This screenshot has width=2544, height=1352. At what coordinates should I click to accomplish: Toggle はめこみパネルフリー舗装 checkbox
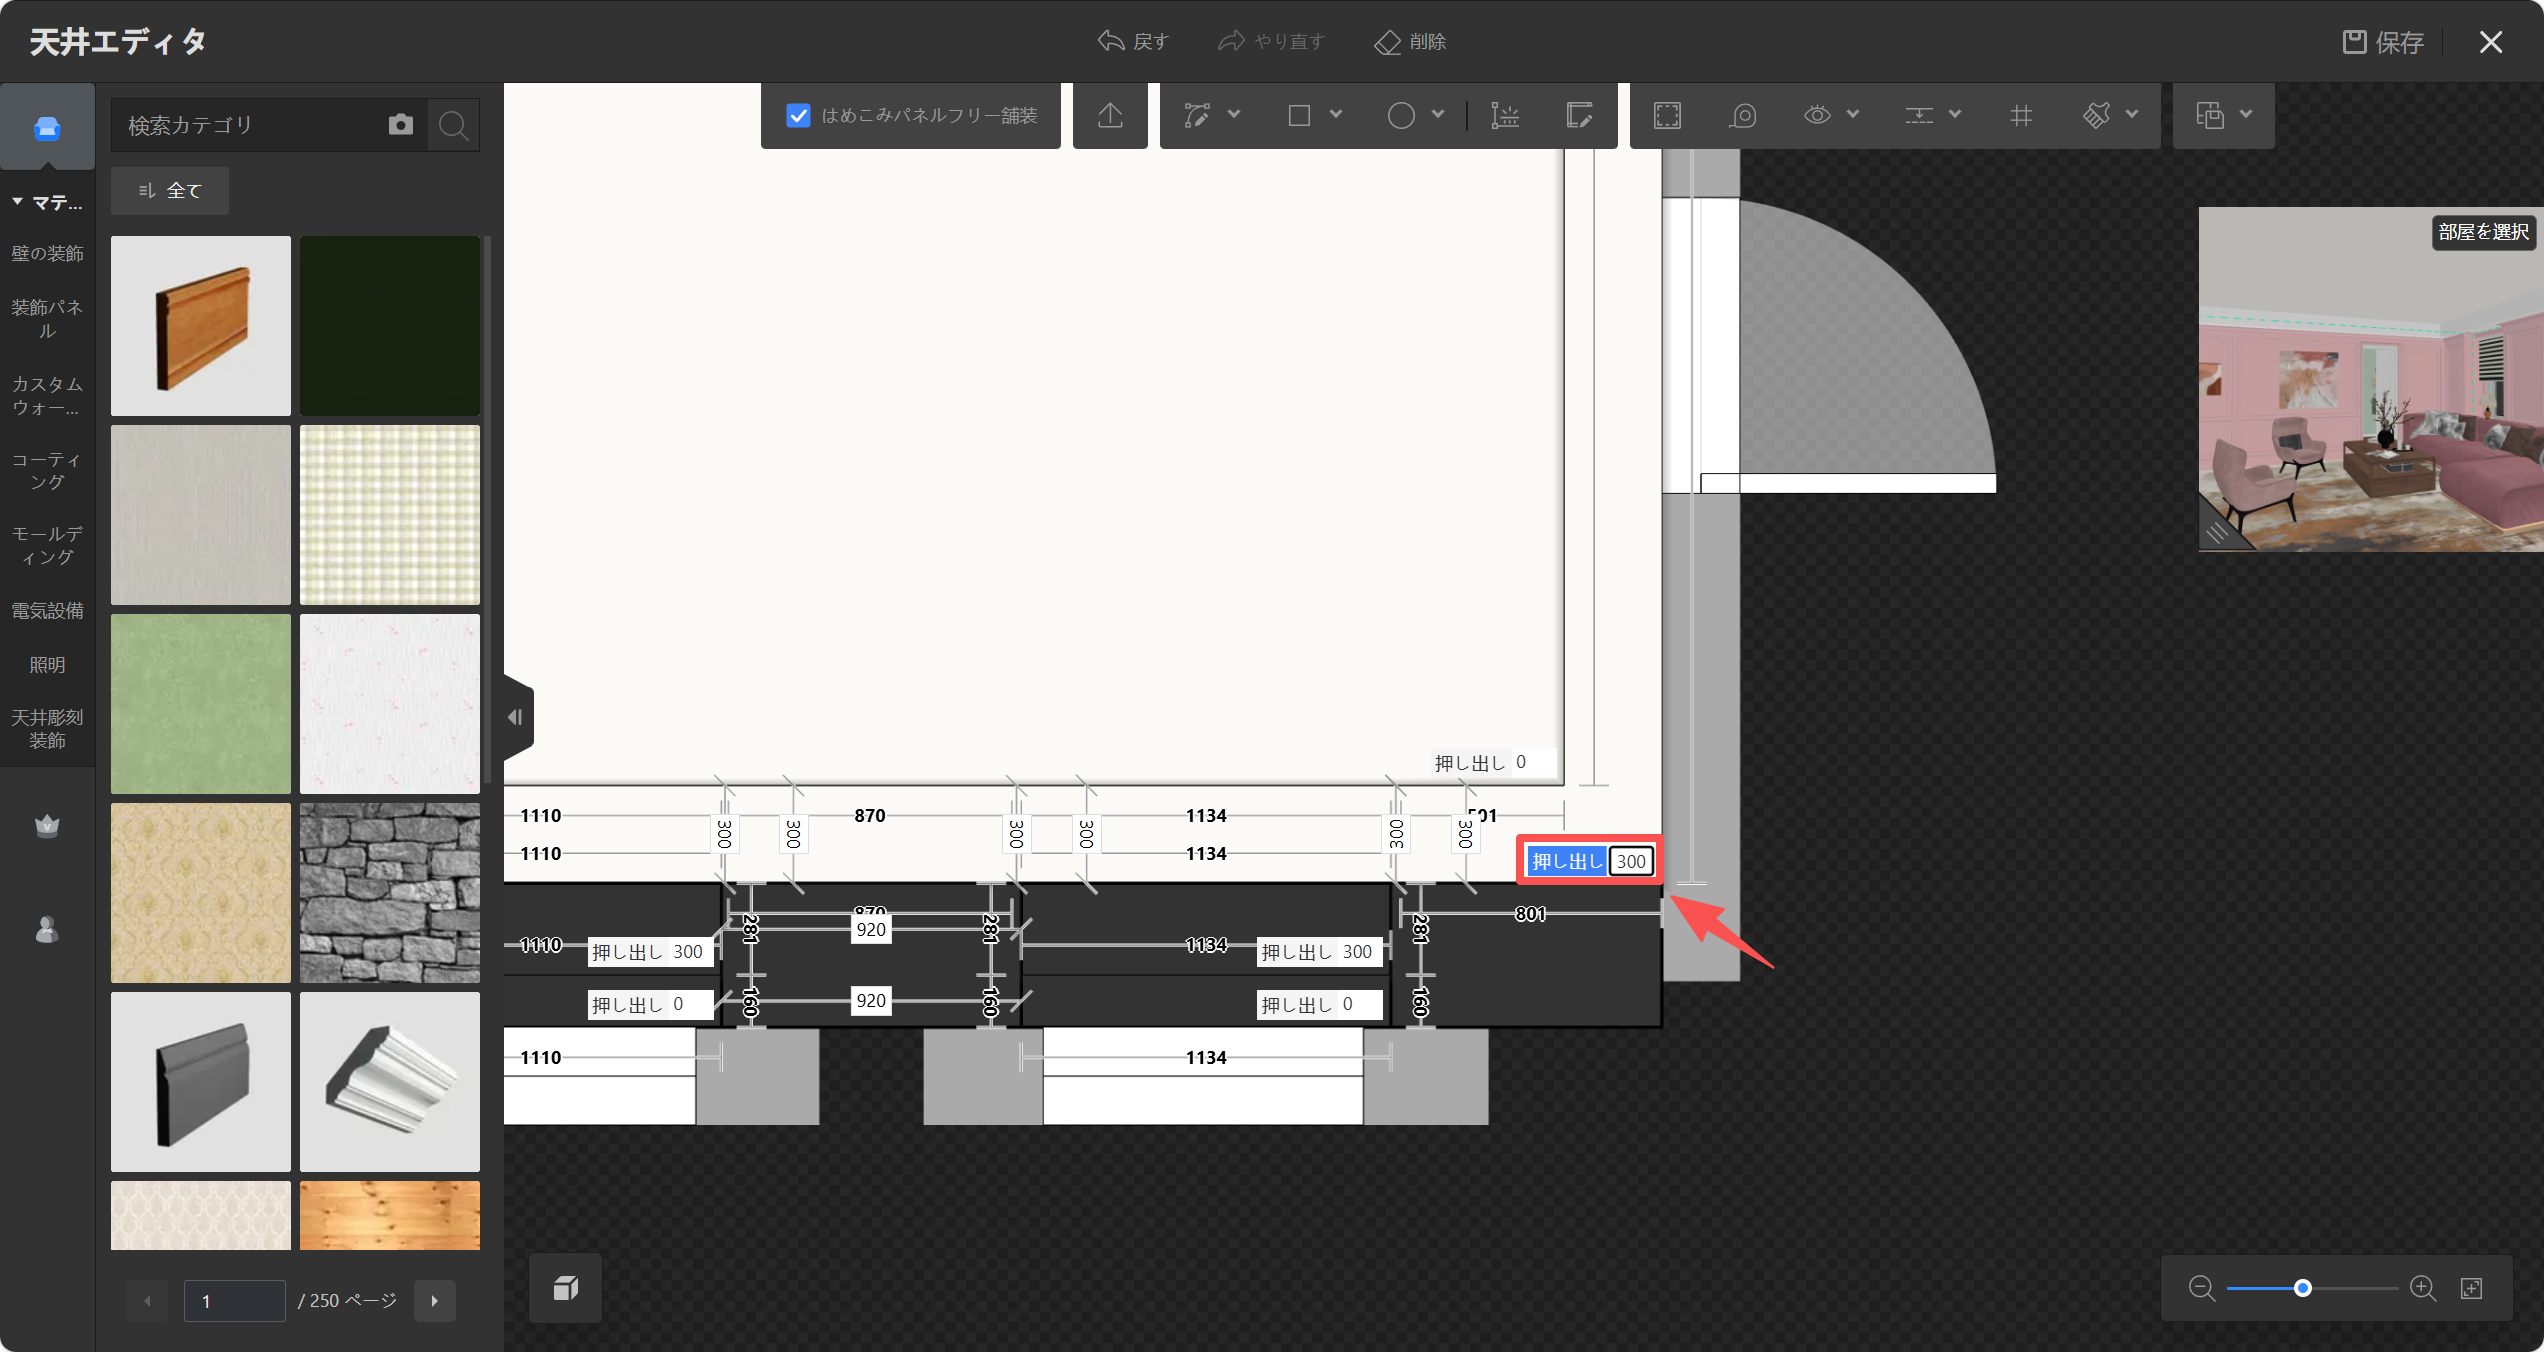coord(798,116)
